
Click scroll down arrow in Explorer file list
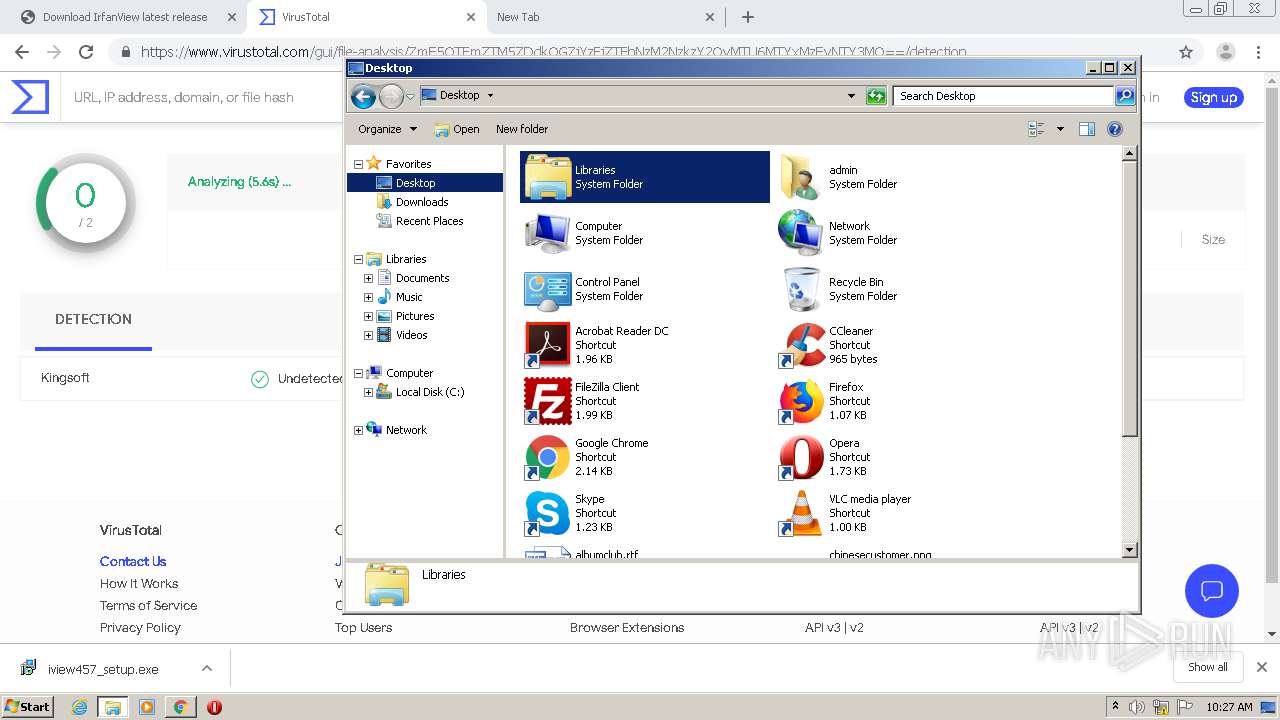(x=1129, y=550)
